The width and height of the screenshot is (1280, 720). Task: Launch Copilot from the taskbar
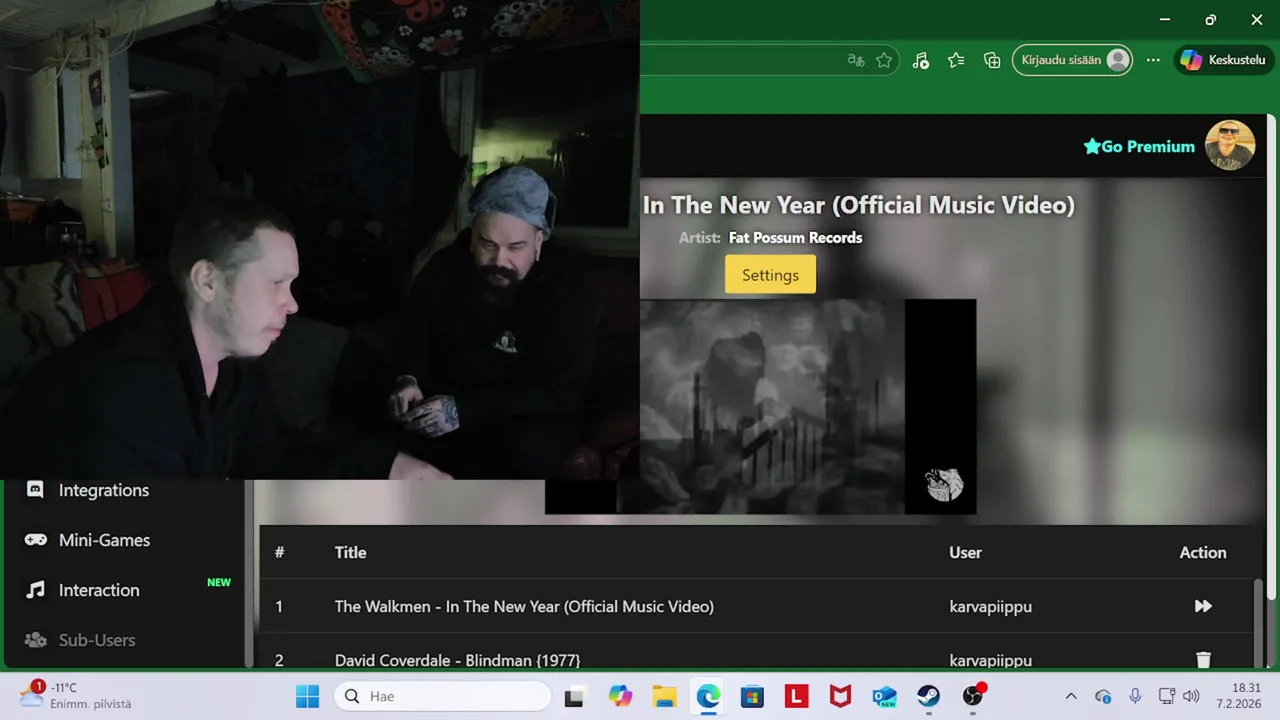point(620,696)
